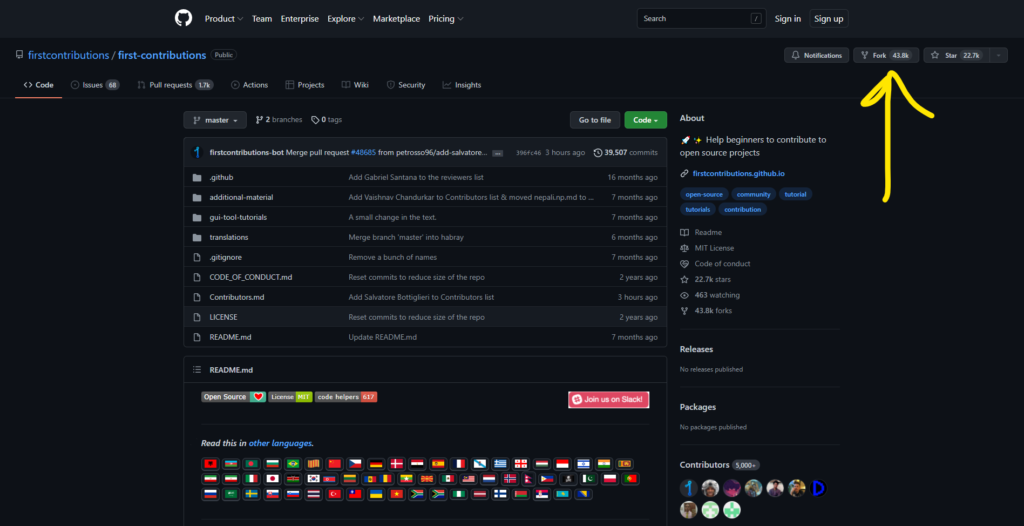Image resolution: width=1024 pixels, height=526 pixels.
Task: Open the MIT License sidebar link
Action: 707,248
